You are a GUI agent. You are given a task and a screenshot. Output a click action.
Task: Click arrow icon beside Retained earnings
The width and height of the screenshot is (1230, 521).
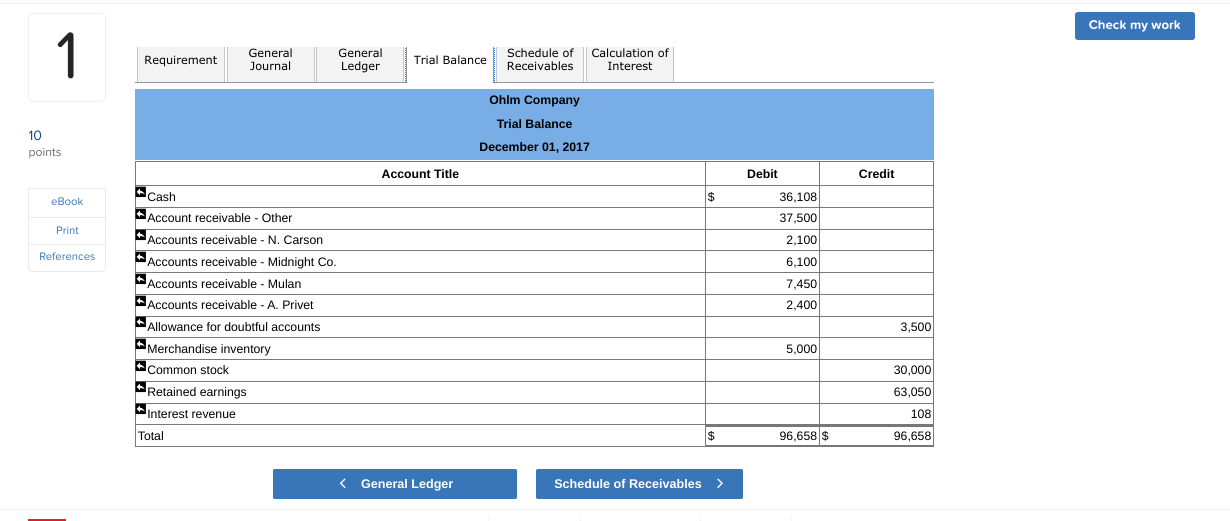[141, 387]
